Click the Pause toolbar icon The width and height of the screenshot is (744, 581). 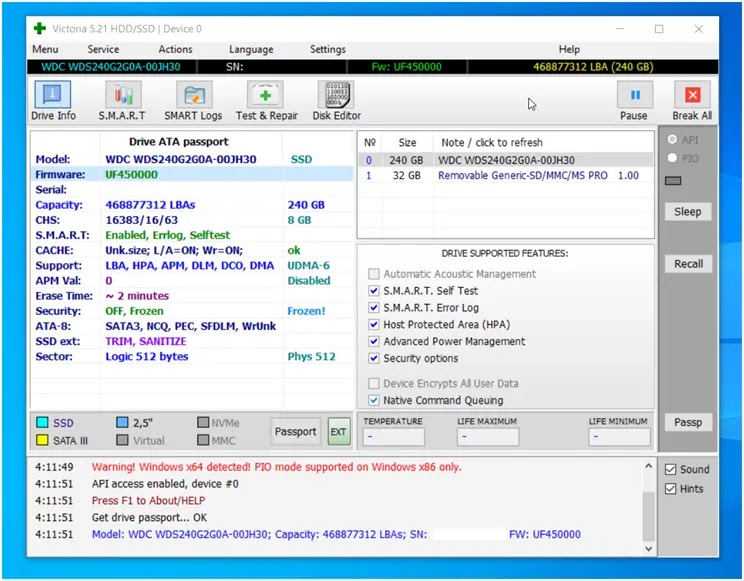635,94
